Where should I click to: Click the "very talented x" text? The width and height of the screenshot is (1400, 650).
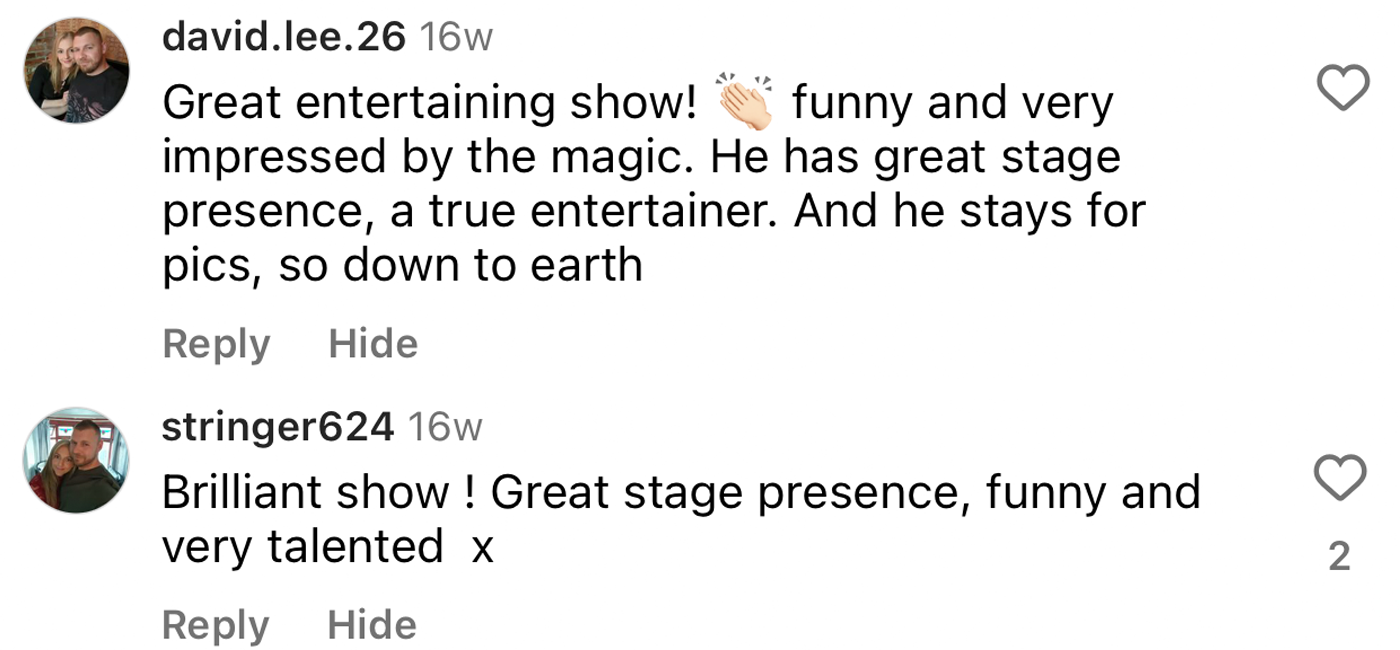click(x=328, y=546)
